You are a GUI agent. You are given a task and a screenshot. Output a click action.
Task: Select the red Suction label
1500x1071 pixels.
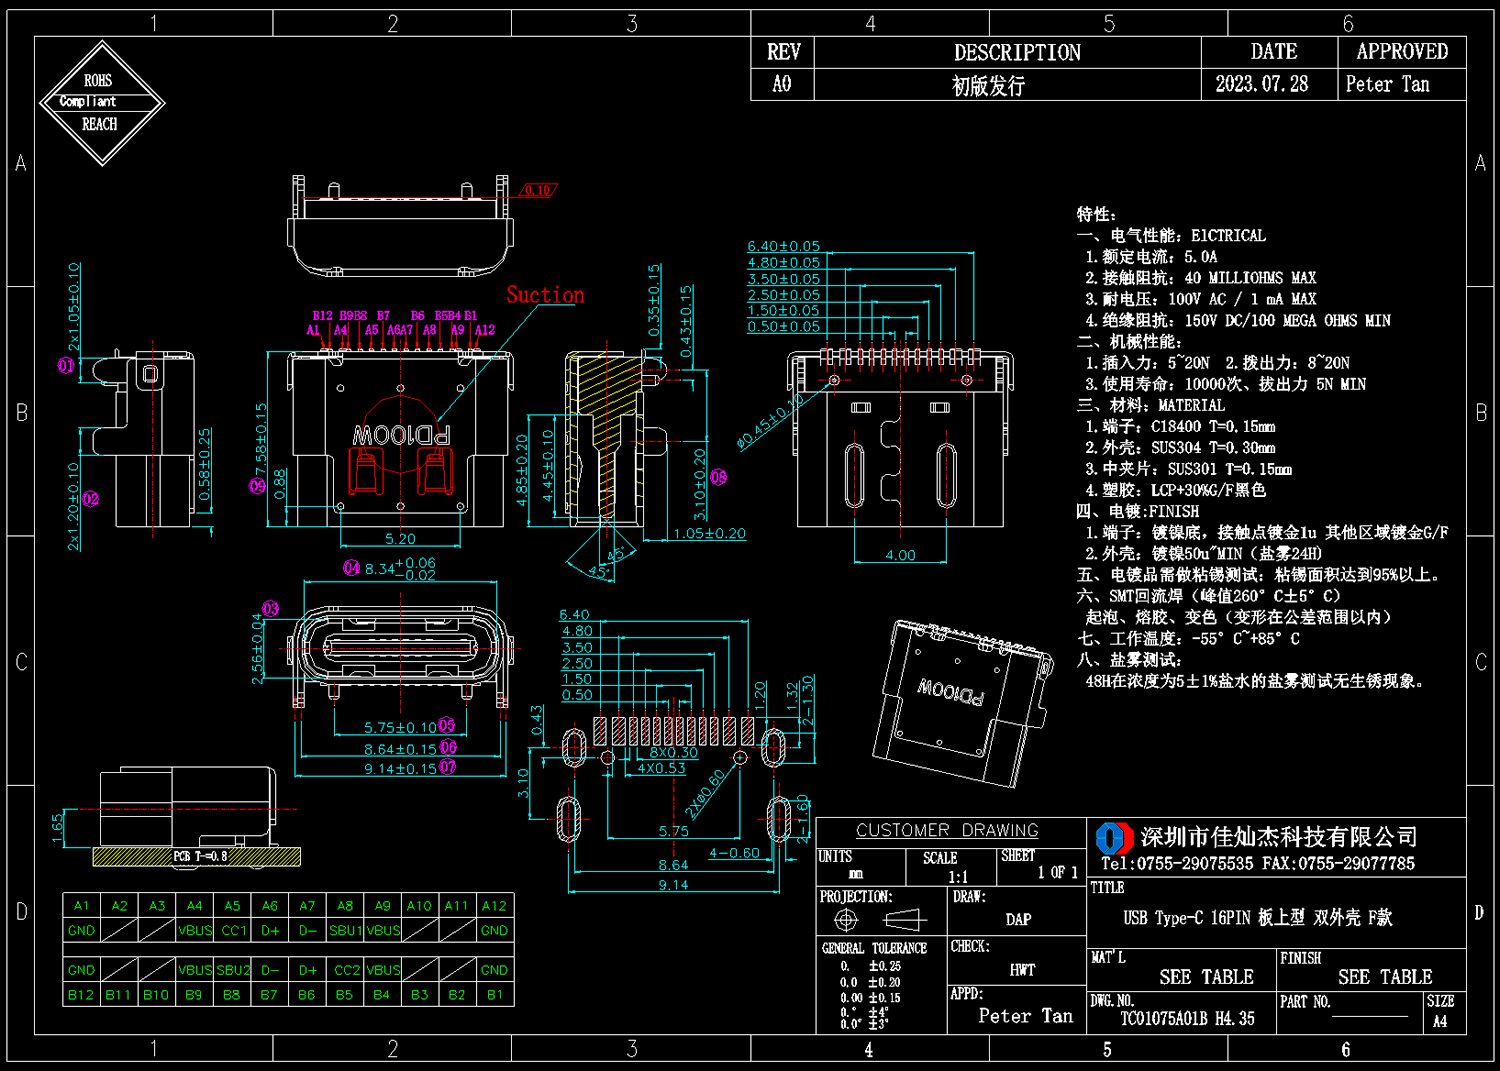545,295
